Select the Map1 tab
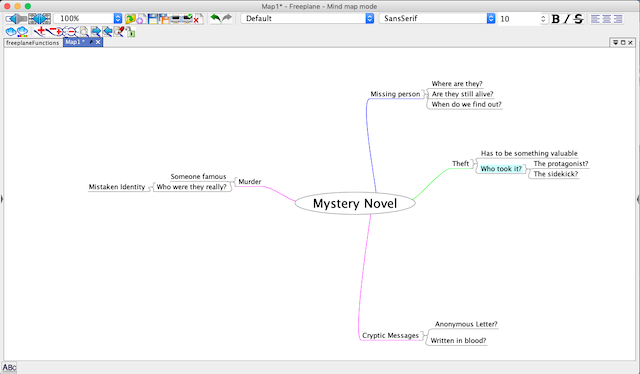The image size is (640, 374). 75,42
